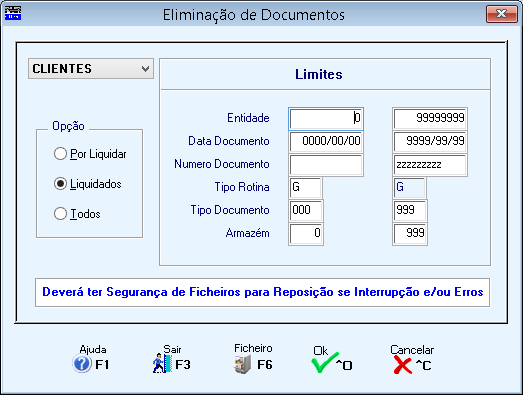This screenshot has width=523, height=395.
Task: Click Numero Documento end field zzzzzzzzz
Action: 430,165
